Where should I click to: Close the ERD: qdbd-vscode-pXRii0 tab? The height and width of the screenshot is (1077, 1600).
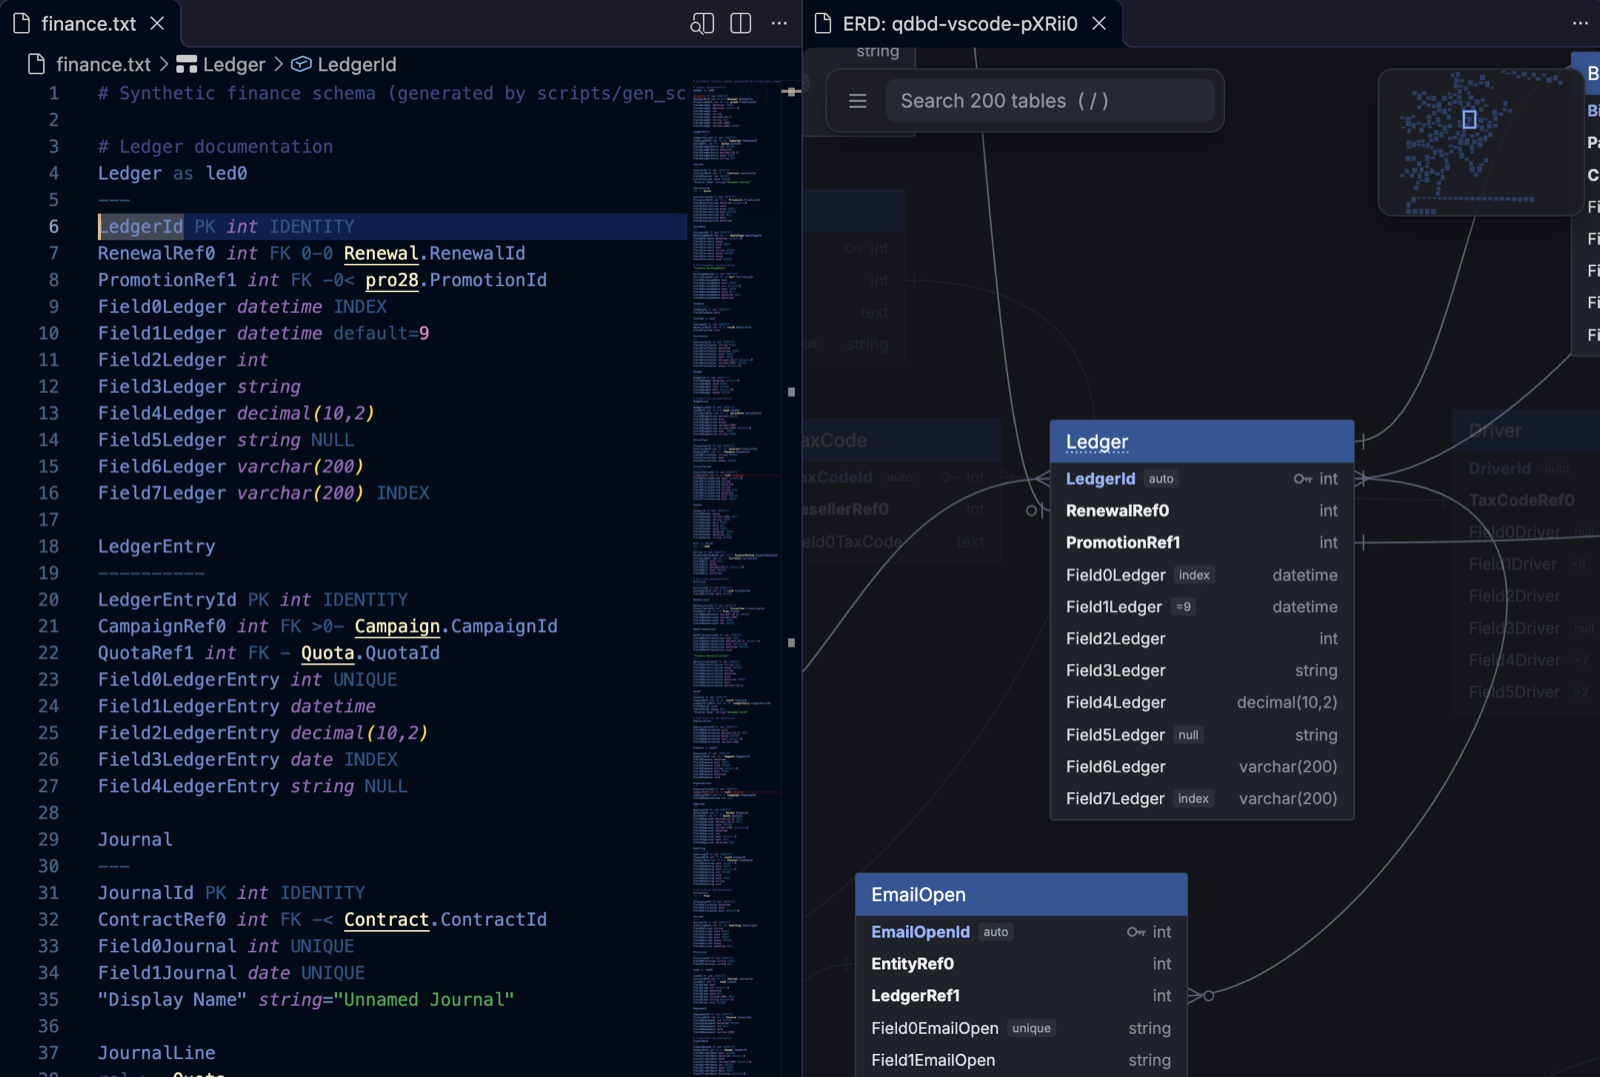(x=1099, y=23)
